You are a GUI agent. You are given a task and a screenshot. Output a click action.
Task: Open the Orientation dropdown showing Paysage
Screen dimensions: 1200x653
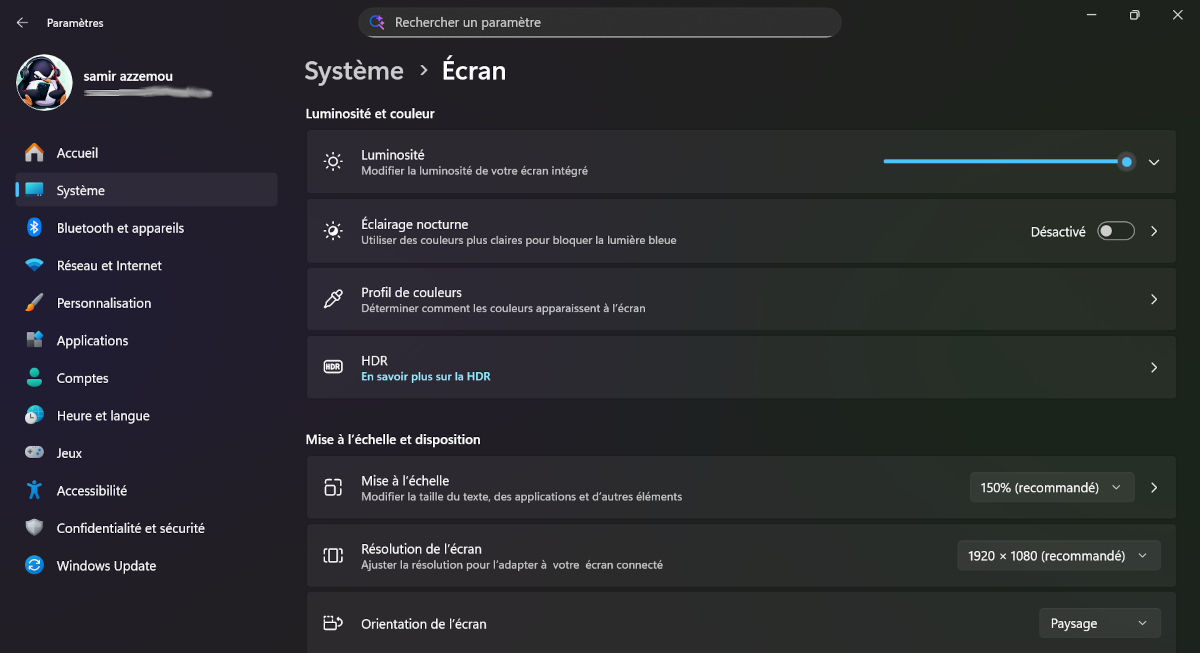[1099, 622]
